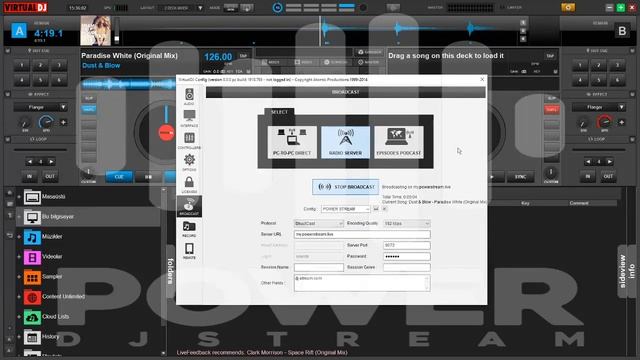The height and width of the screenshot is (360, 640).
Task: Open right deck Flanger effect dropdown
Action: (x=598, y=107)
